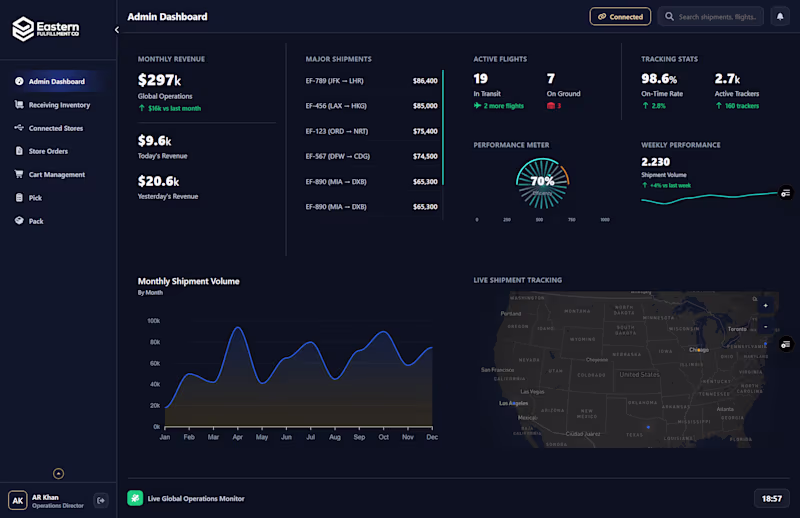Click the logout icon beside AR Khan
Viewport: 800px width, 518px height.
click(x=101, y=500)
